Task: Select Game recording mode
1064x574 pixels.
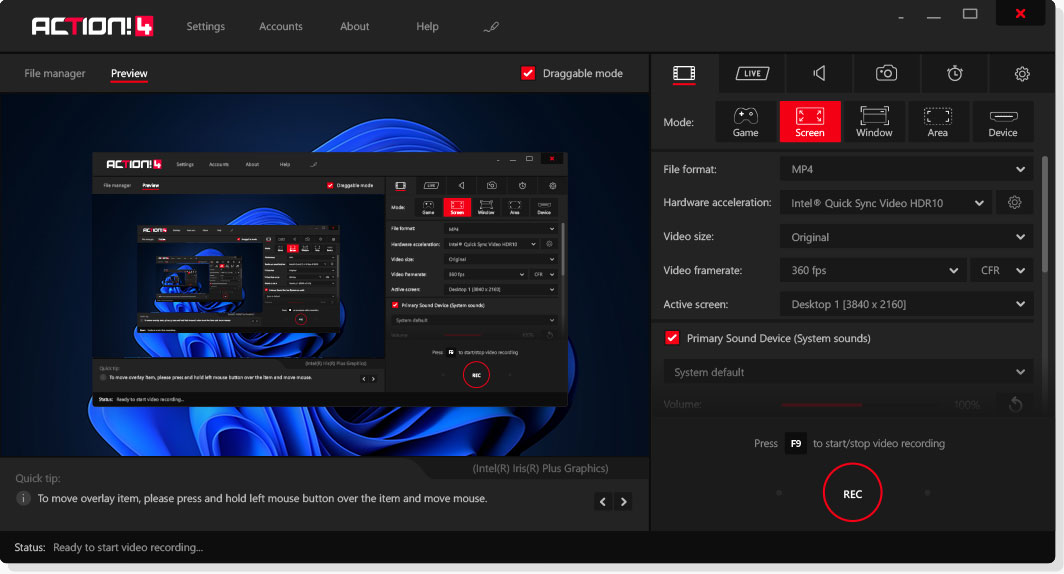Action: [x=745, y=122]
